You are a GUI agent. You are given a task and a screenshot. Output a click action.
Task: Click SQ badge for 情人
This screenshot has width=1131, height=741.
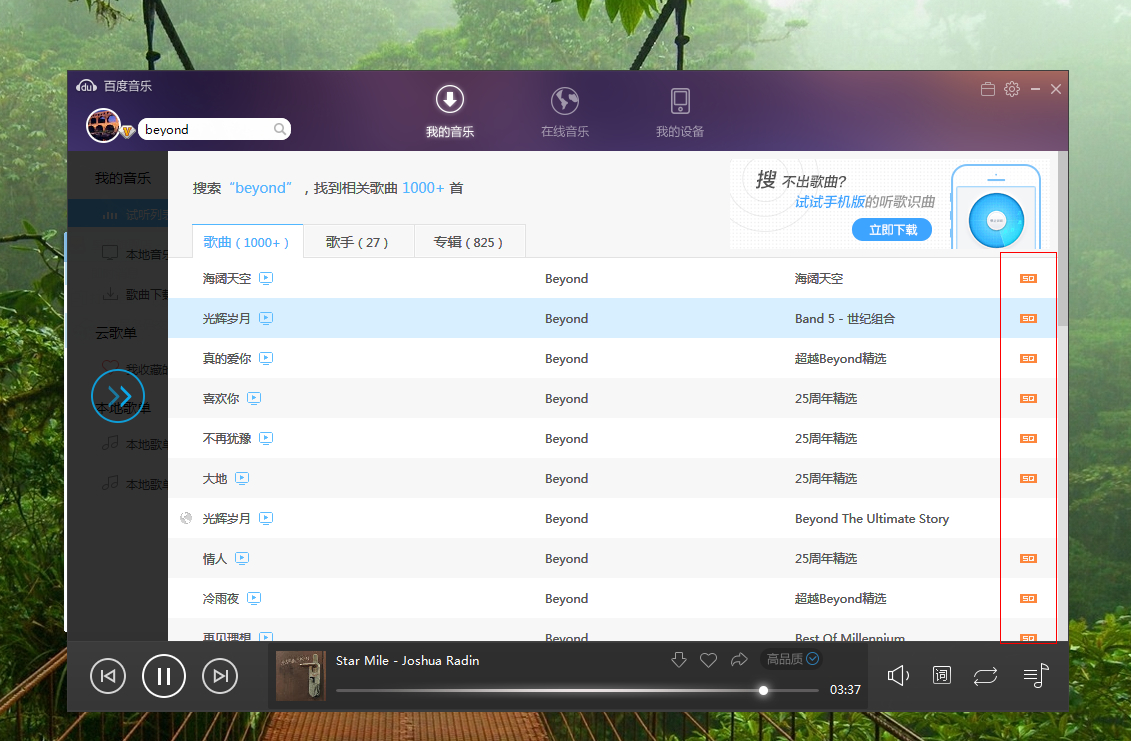1028,558
